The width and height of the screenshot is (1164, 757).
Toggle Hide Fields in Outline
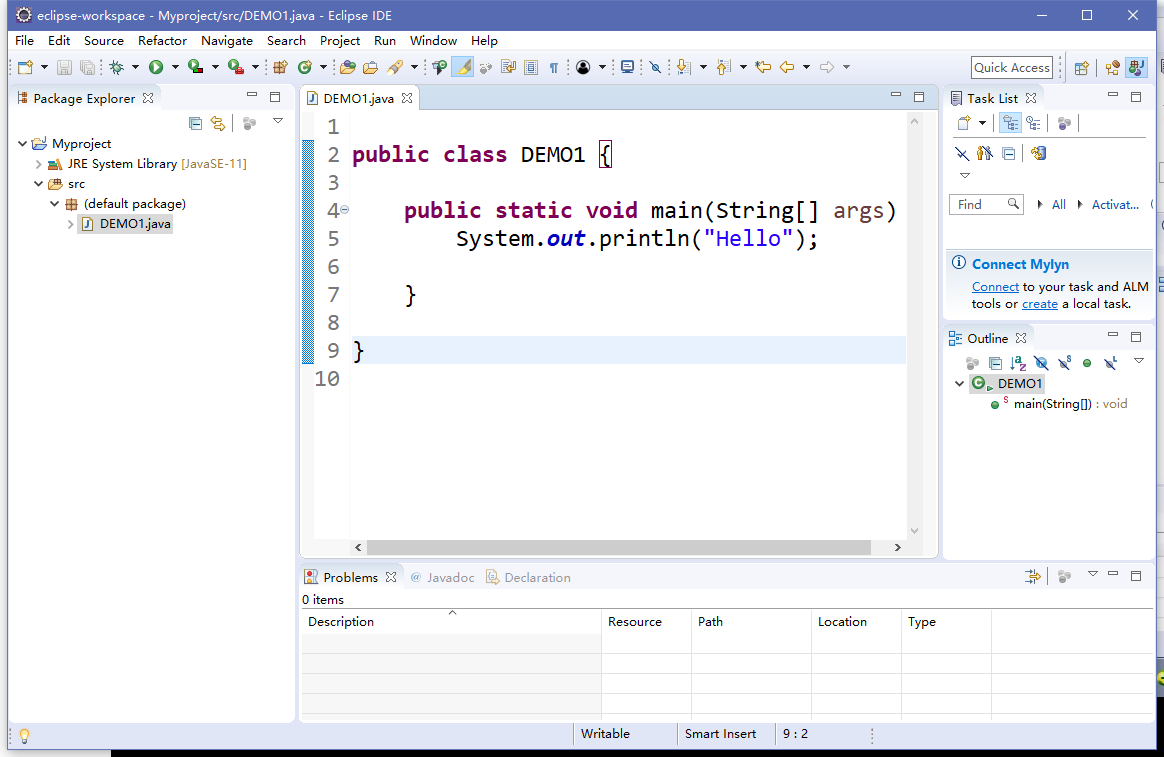click(x=1041, y=363)
